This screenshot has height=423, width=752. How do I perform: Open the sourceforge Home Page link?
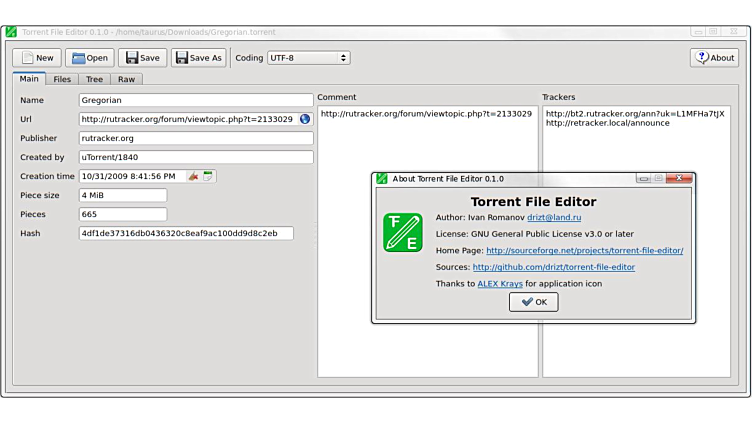click(x=585, y=250)
